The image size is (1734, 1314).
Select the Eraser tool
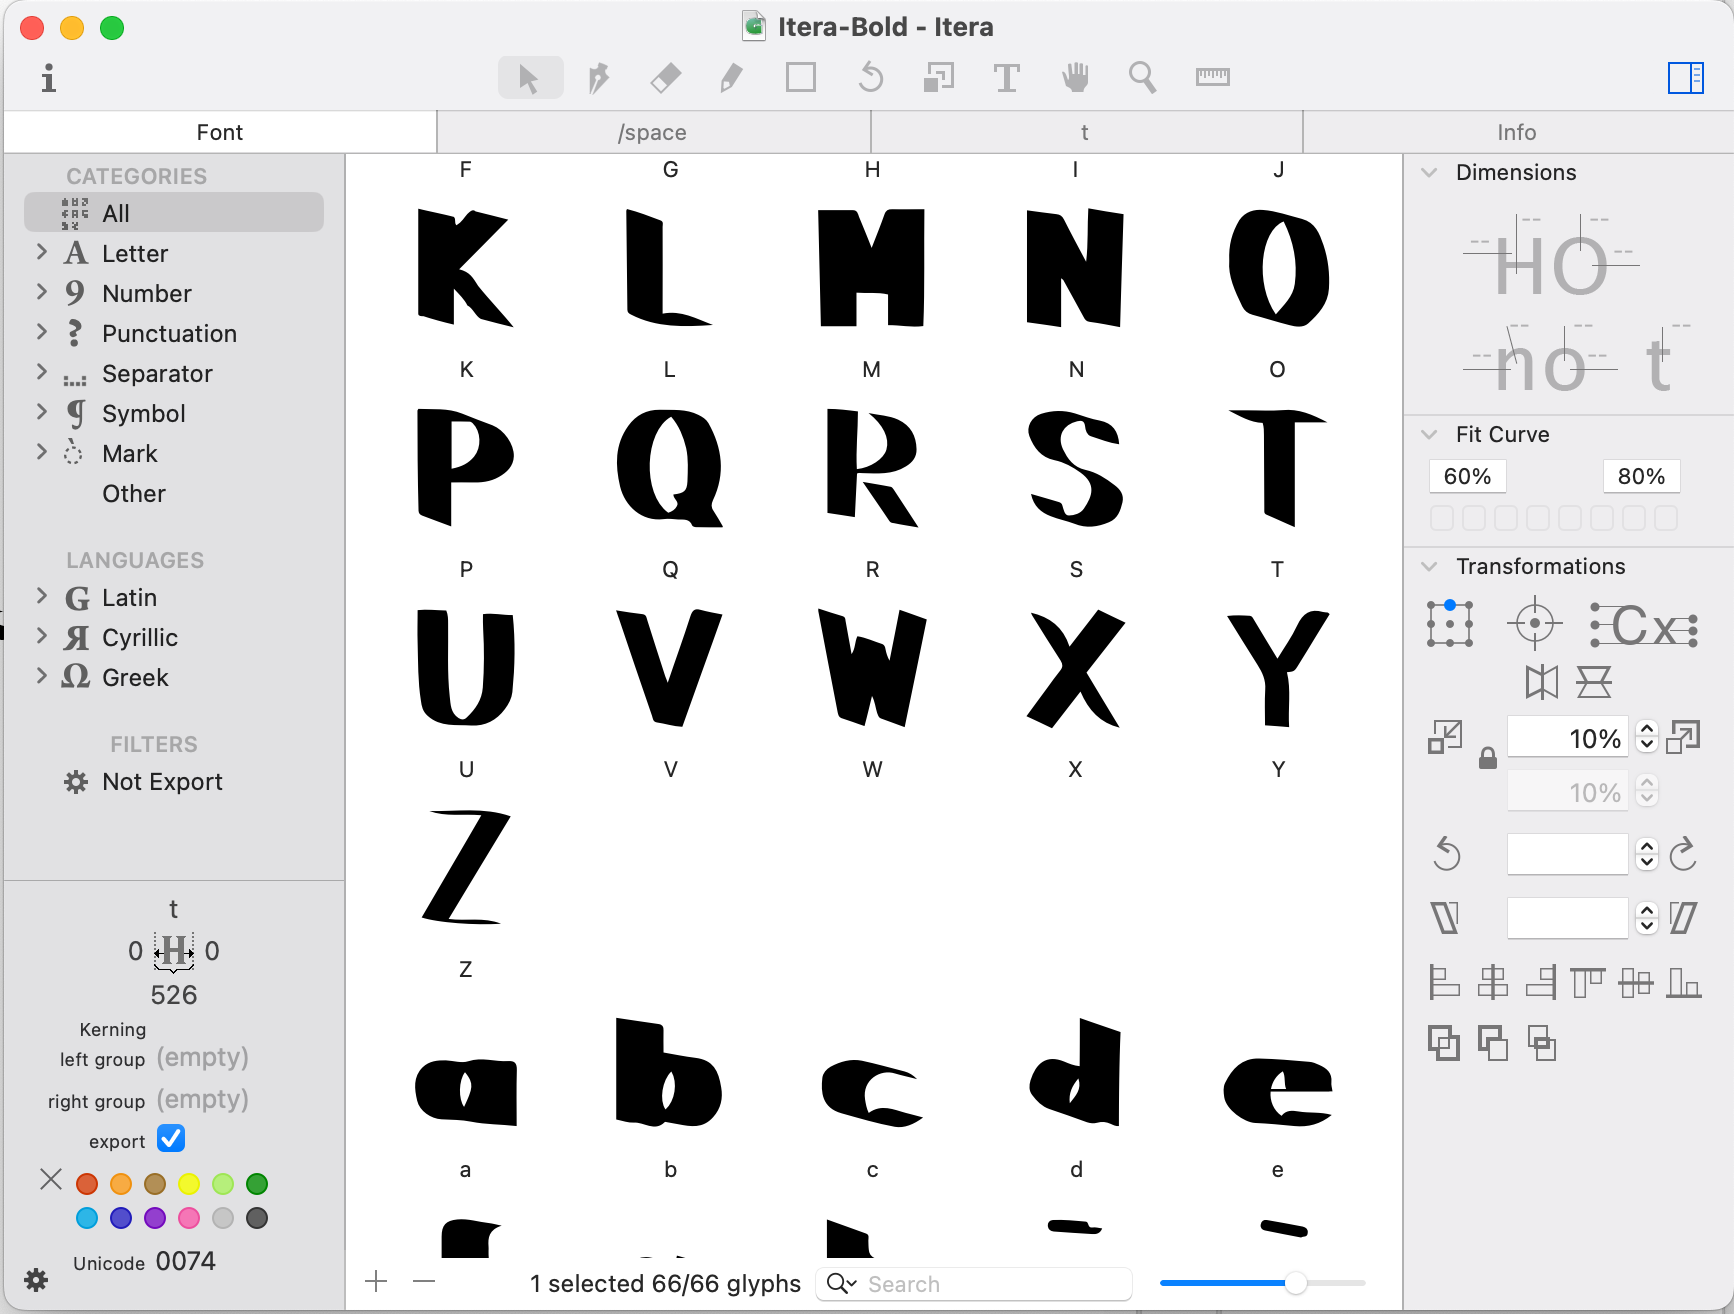[x=665, y=78]
